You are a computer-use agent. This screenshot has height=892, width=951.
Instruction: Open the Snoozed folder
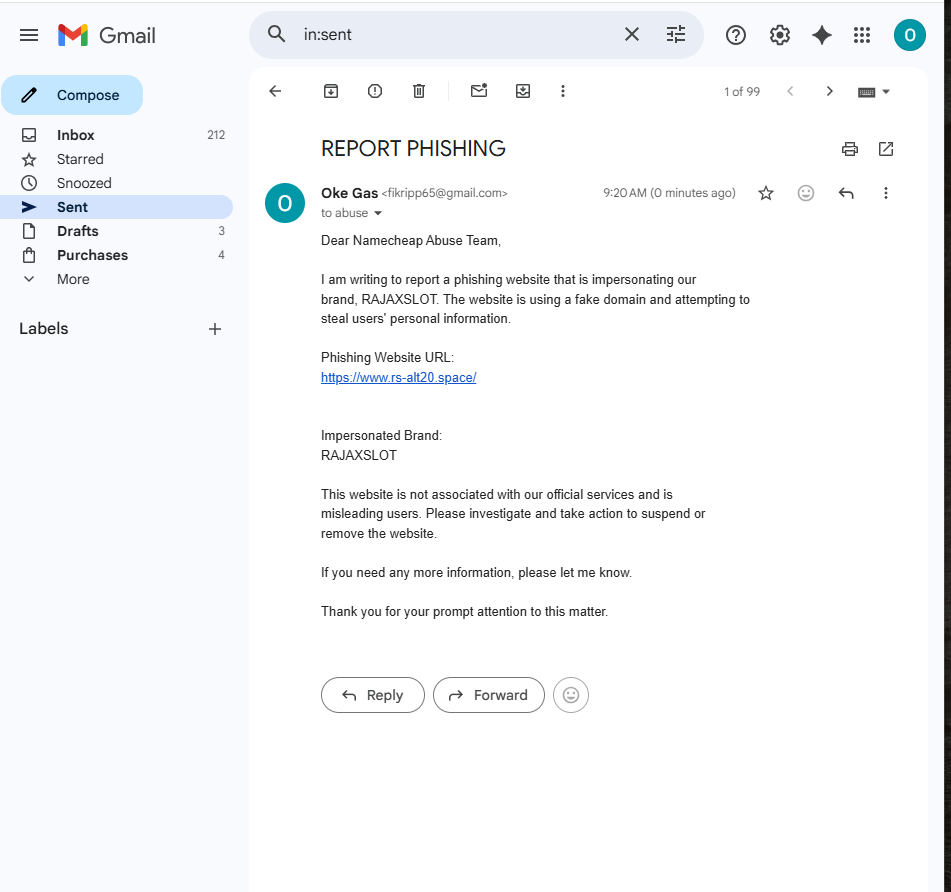(x=116, y=183)
